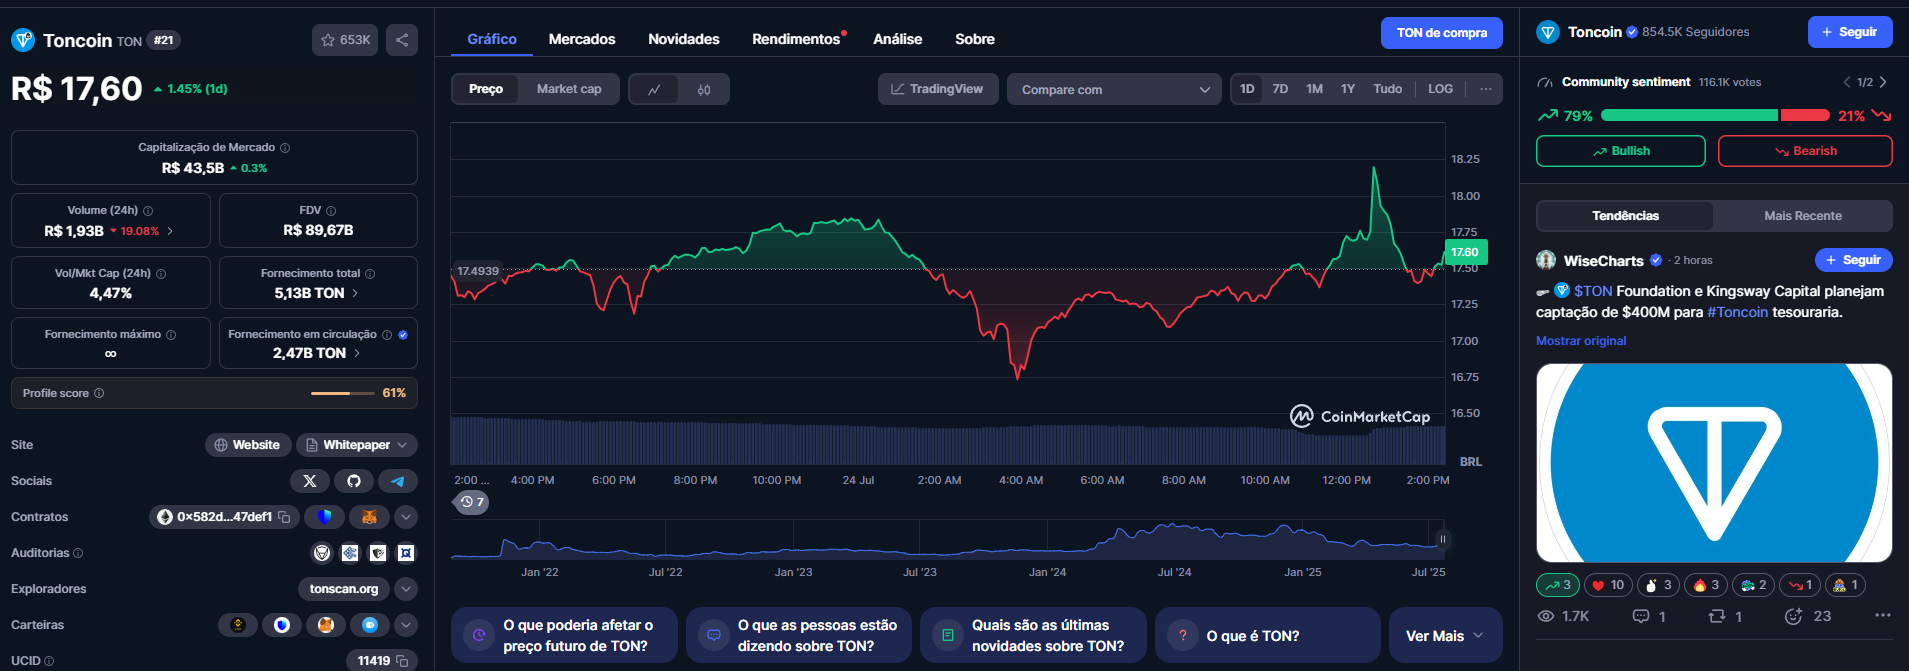Switch to Mais Recente feed tab

pyautogui.click(x=1803, y=216)
